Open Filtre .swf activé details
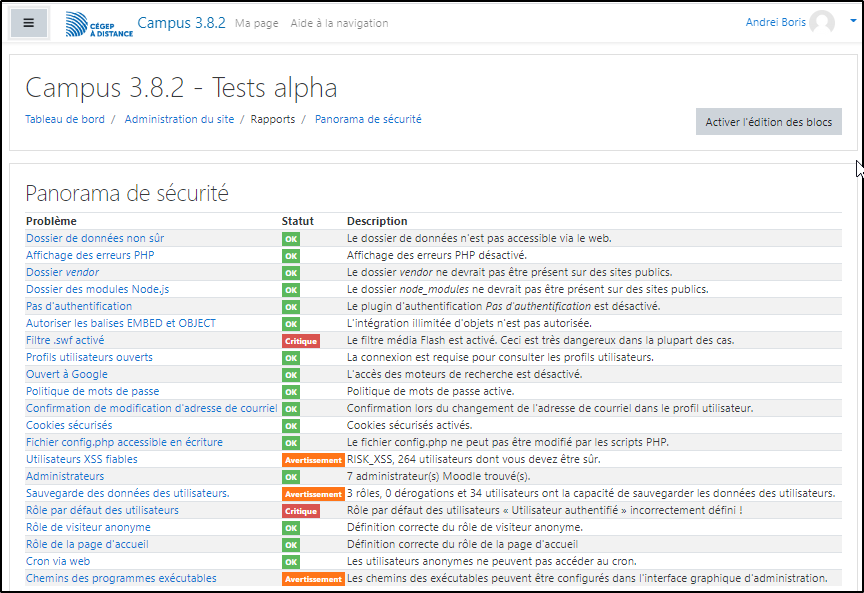 65,340
